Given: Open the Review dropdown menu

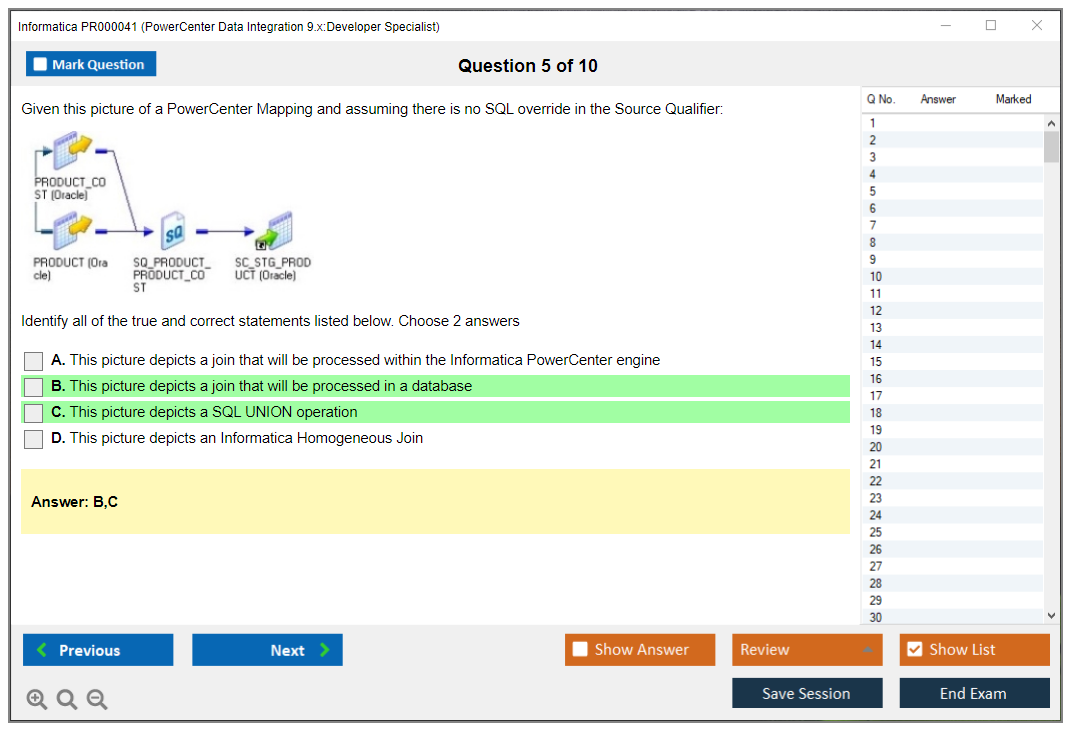Looking at the screenshot, I should click(x=806, y=650).
